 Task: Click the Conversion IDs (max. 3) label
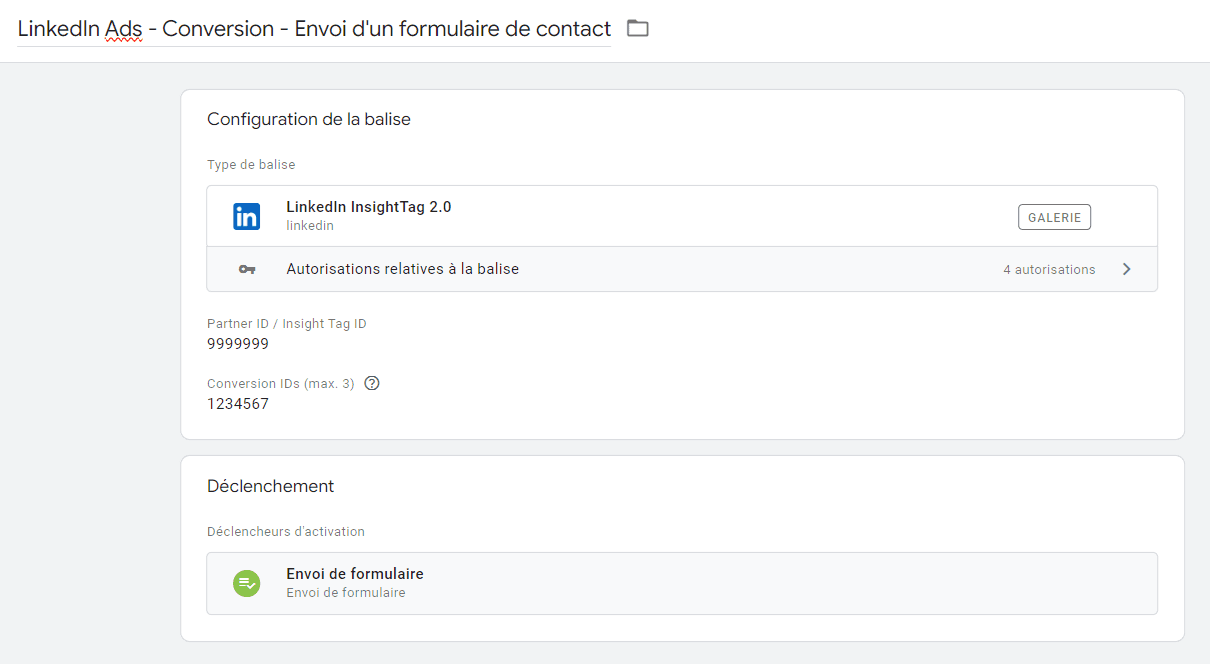tap(281, 384)
